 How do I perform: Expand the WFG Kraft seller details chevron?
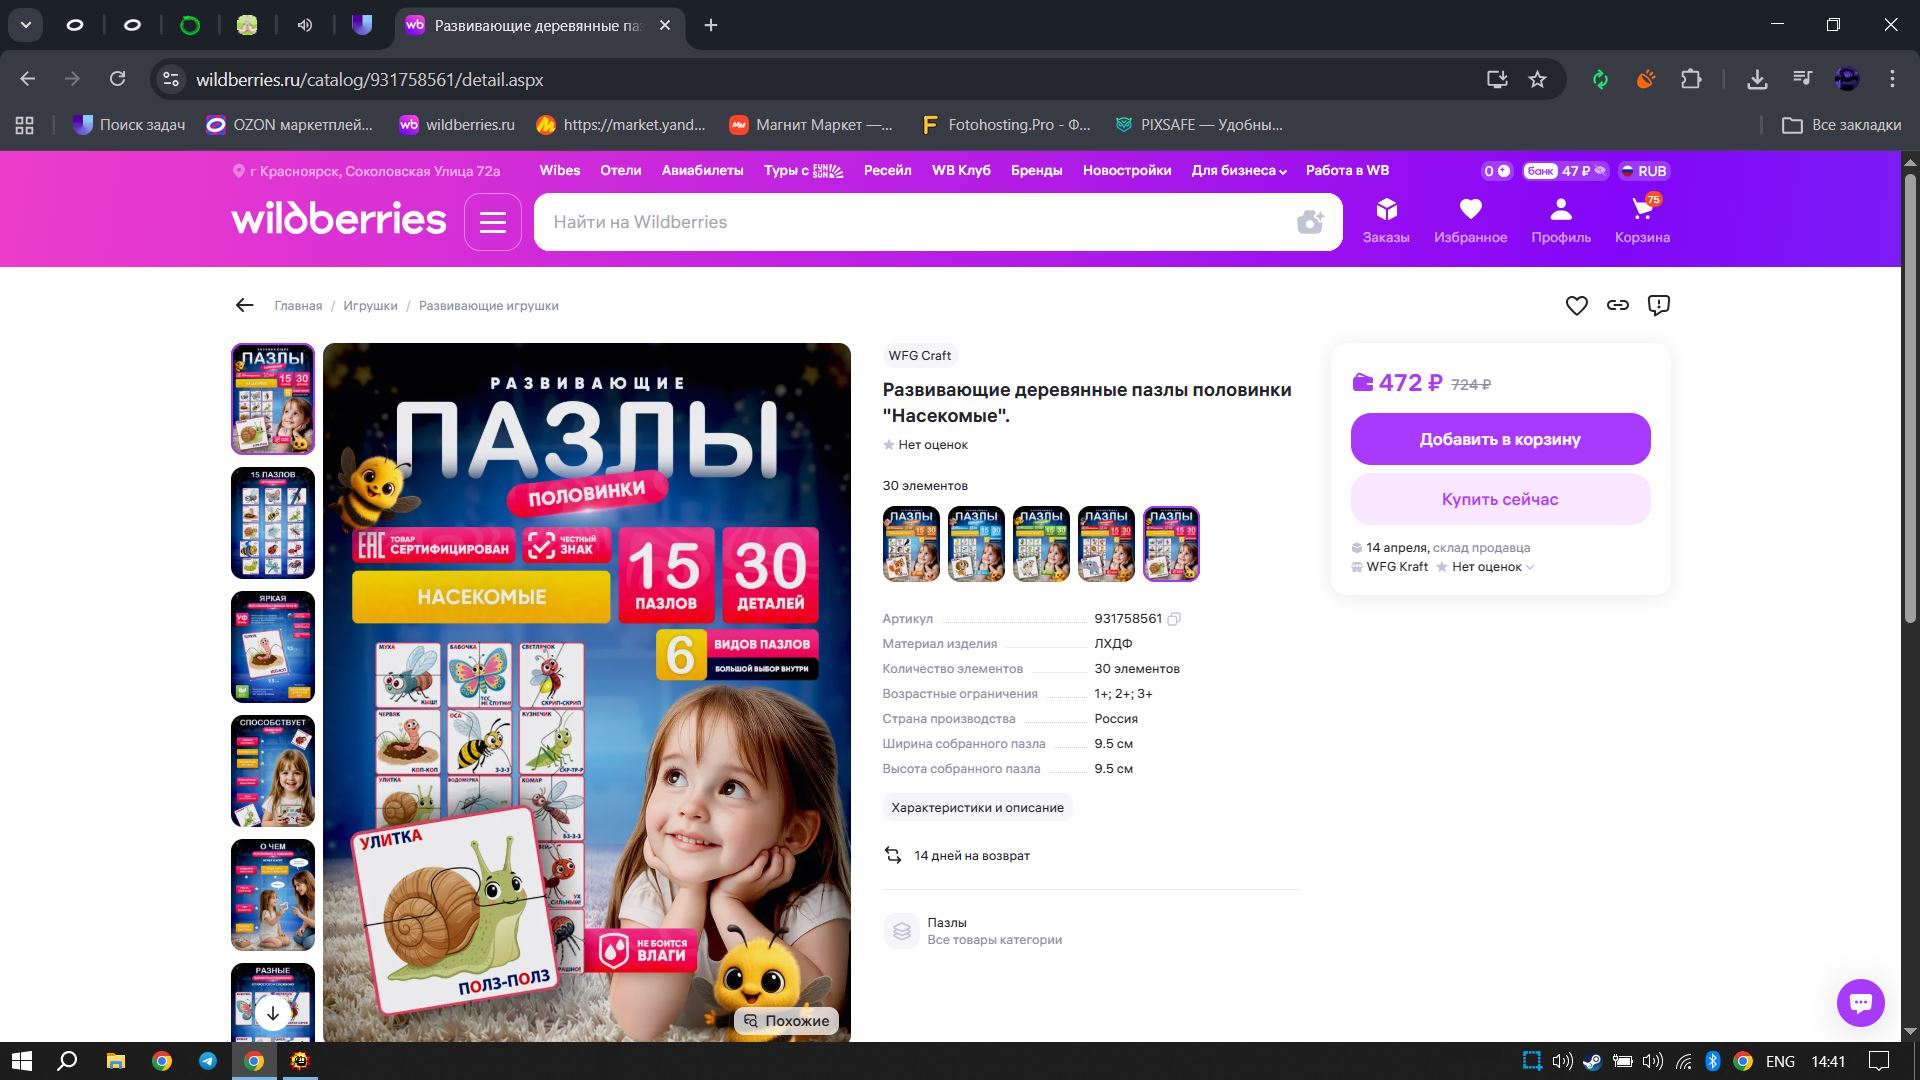(x=1530, y=567)
